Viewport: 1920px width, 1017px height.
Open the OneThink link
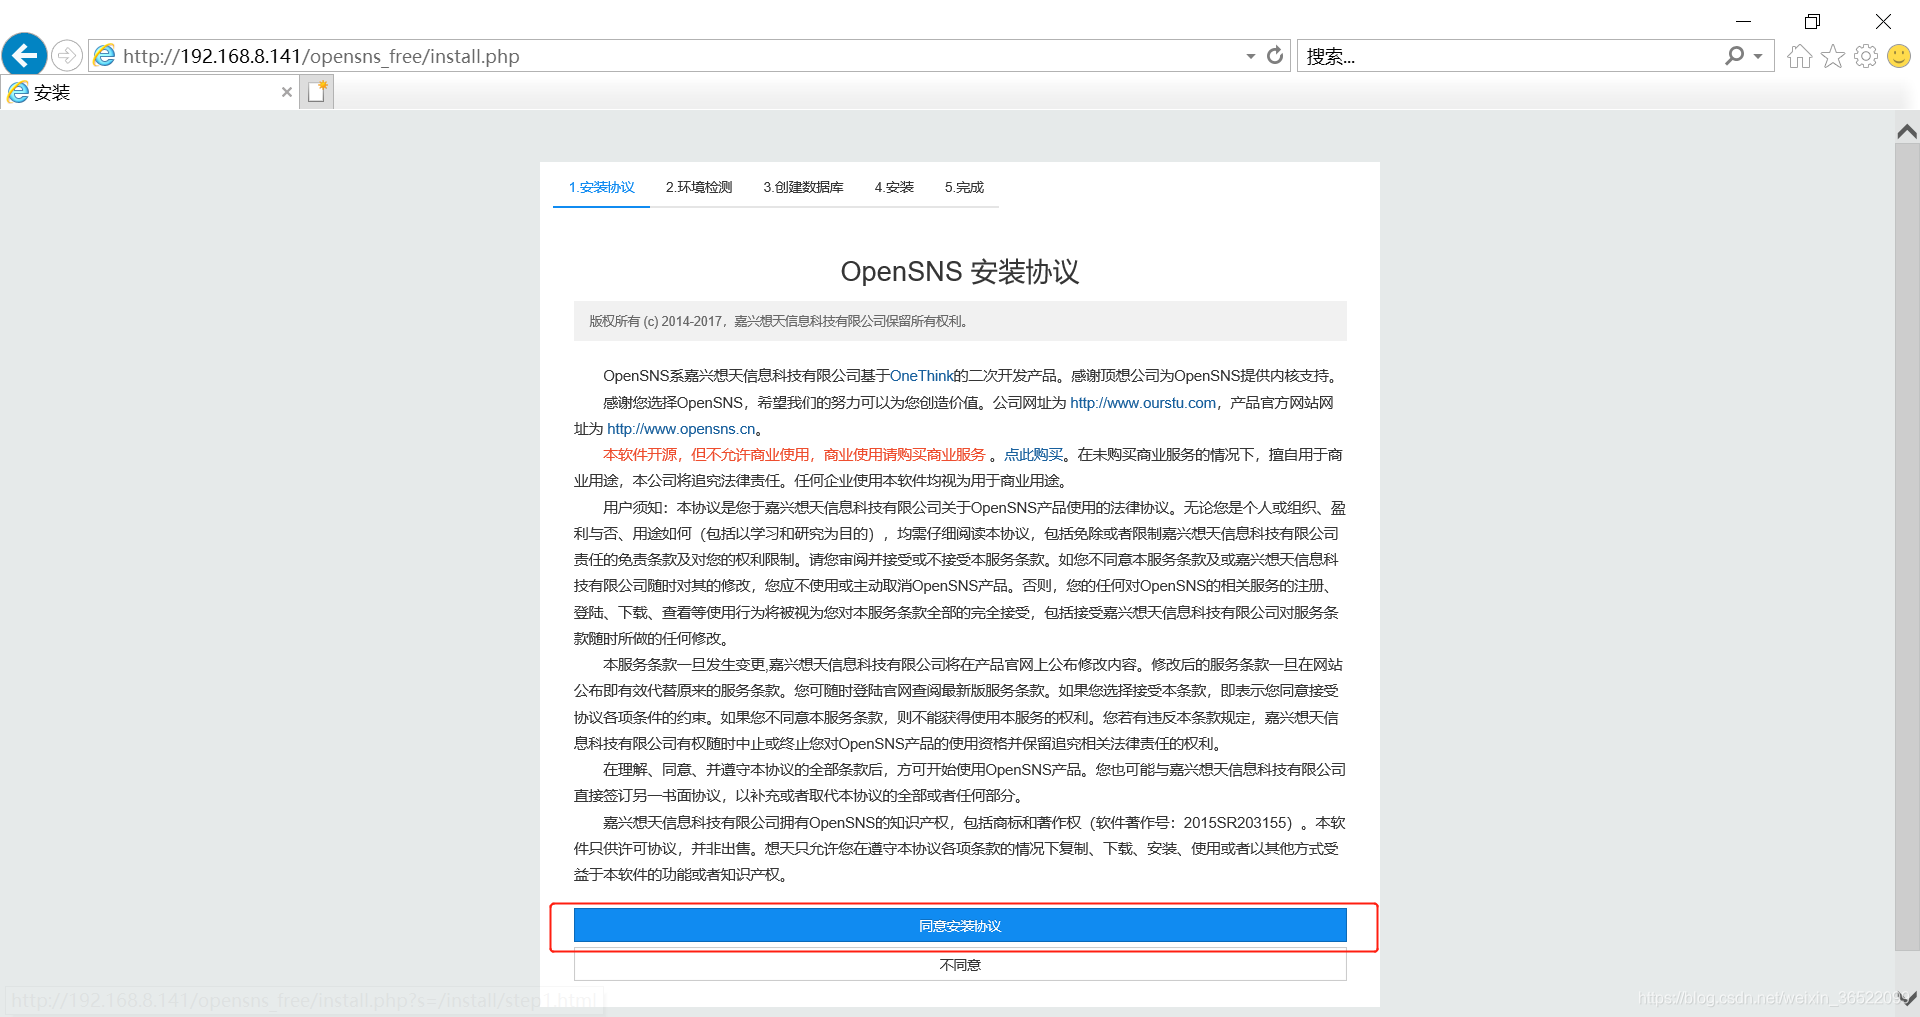[921, 376]
